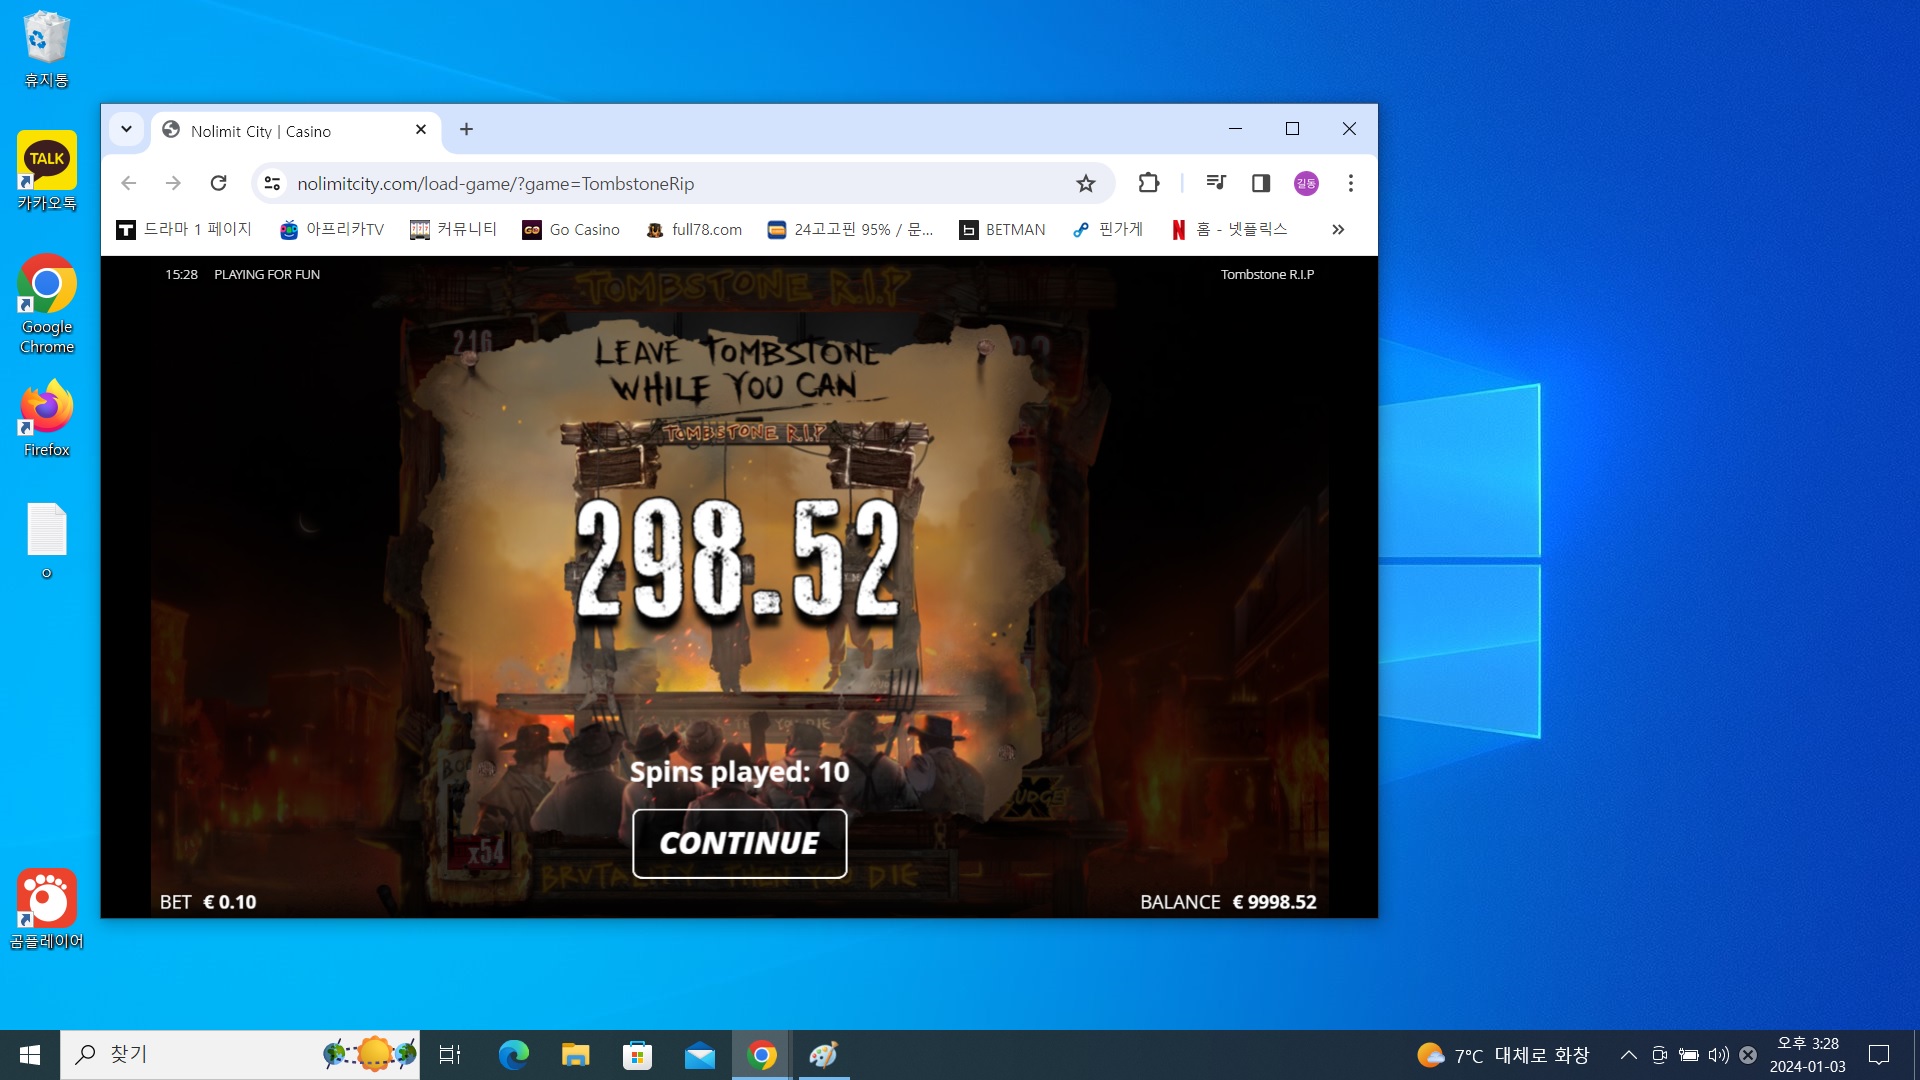Open the Windows Start menu
This screenshot has width=1920, height=1080.
point(30,1055)
